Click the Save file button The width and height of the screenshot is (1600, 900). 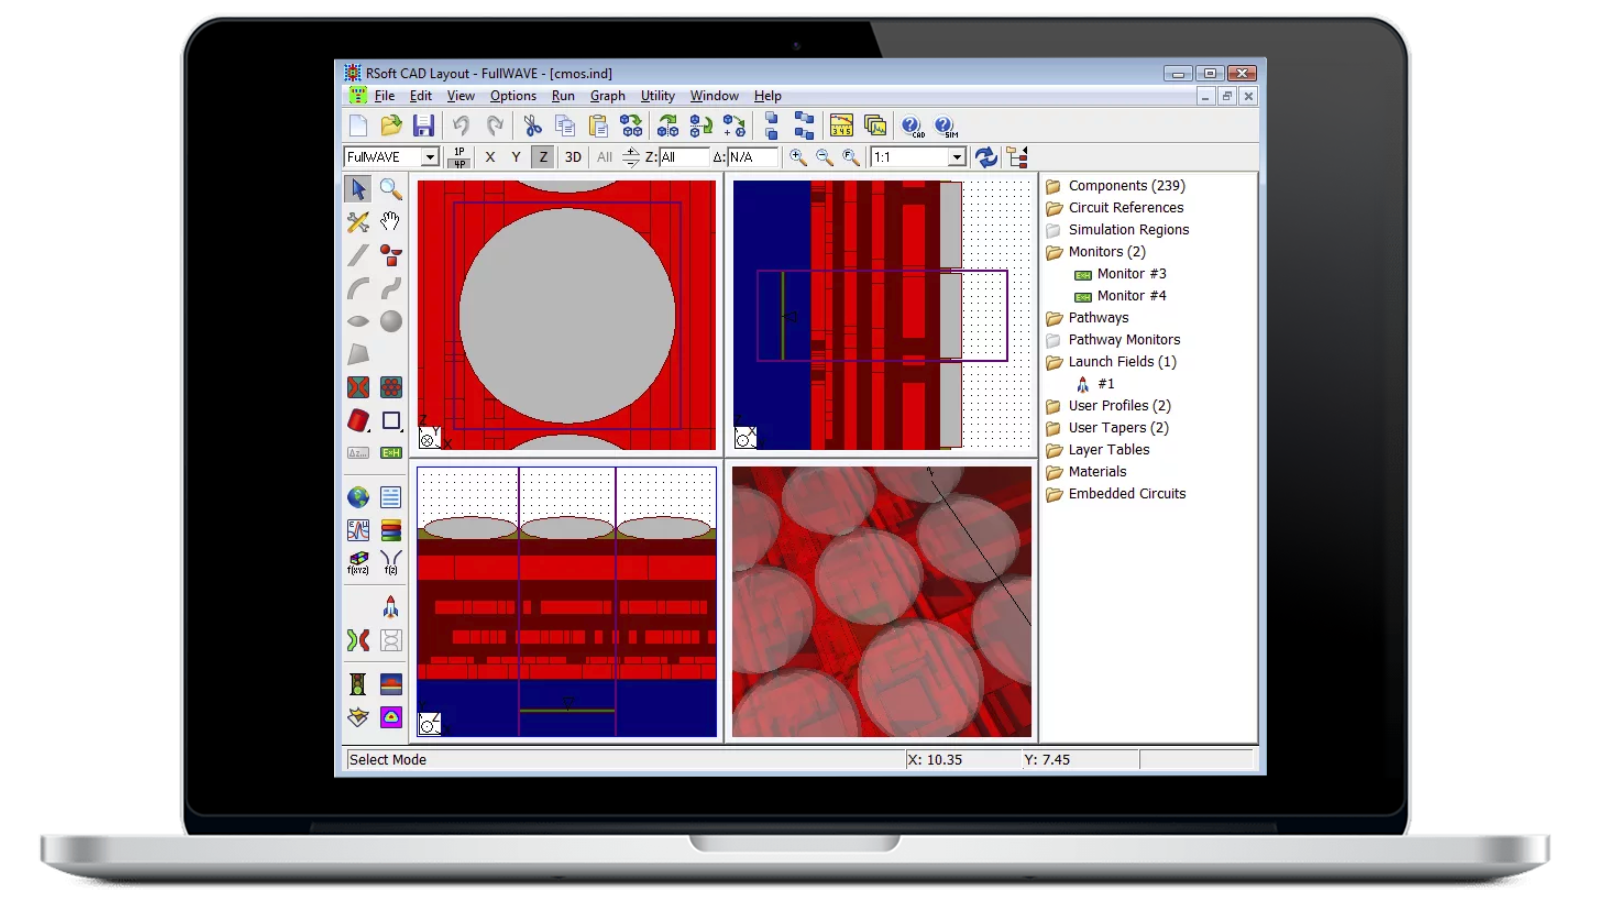(422, 124)
